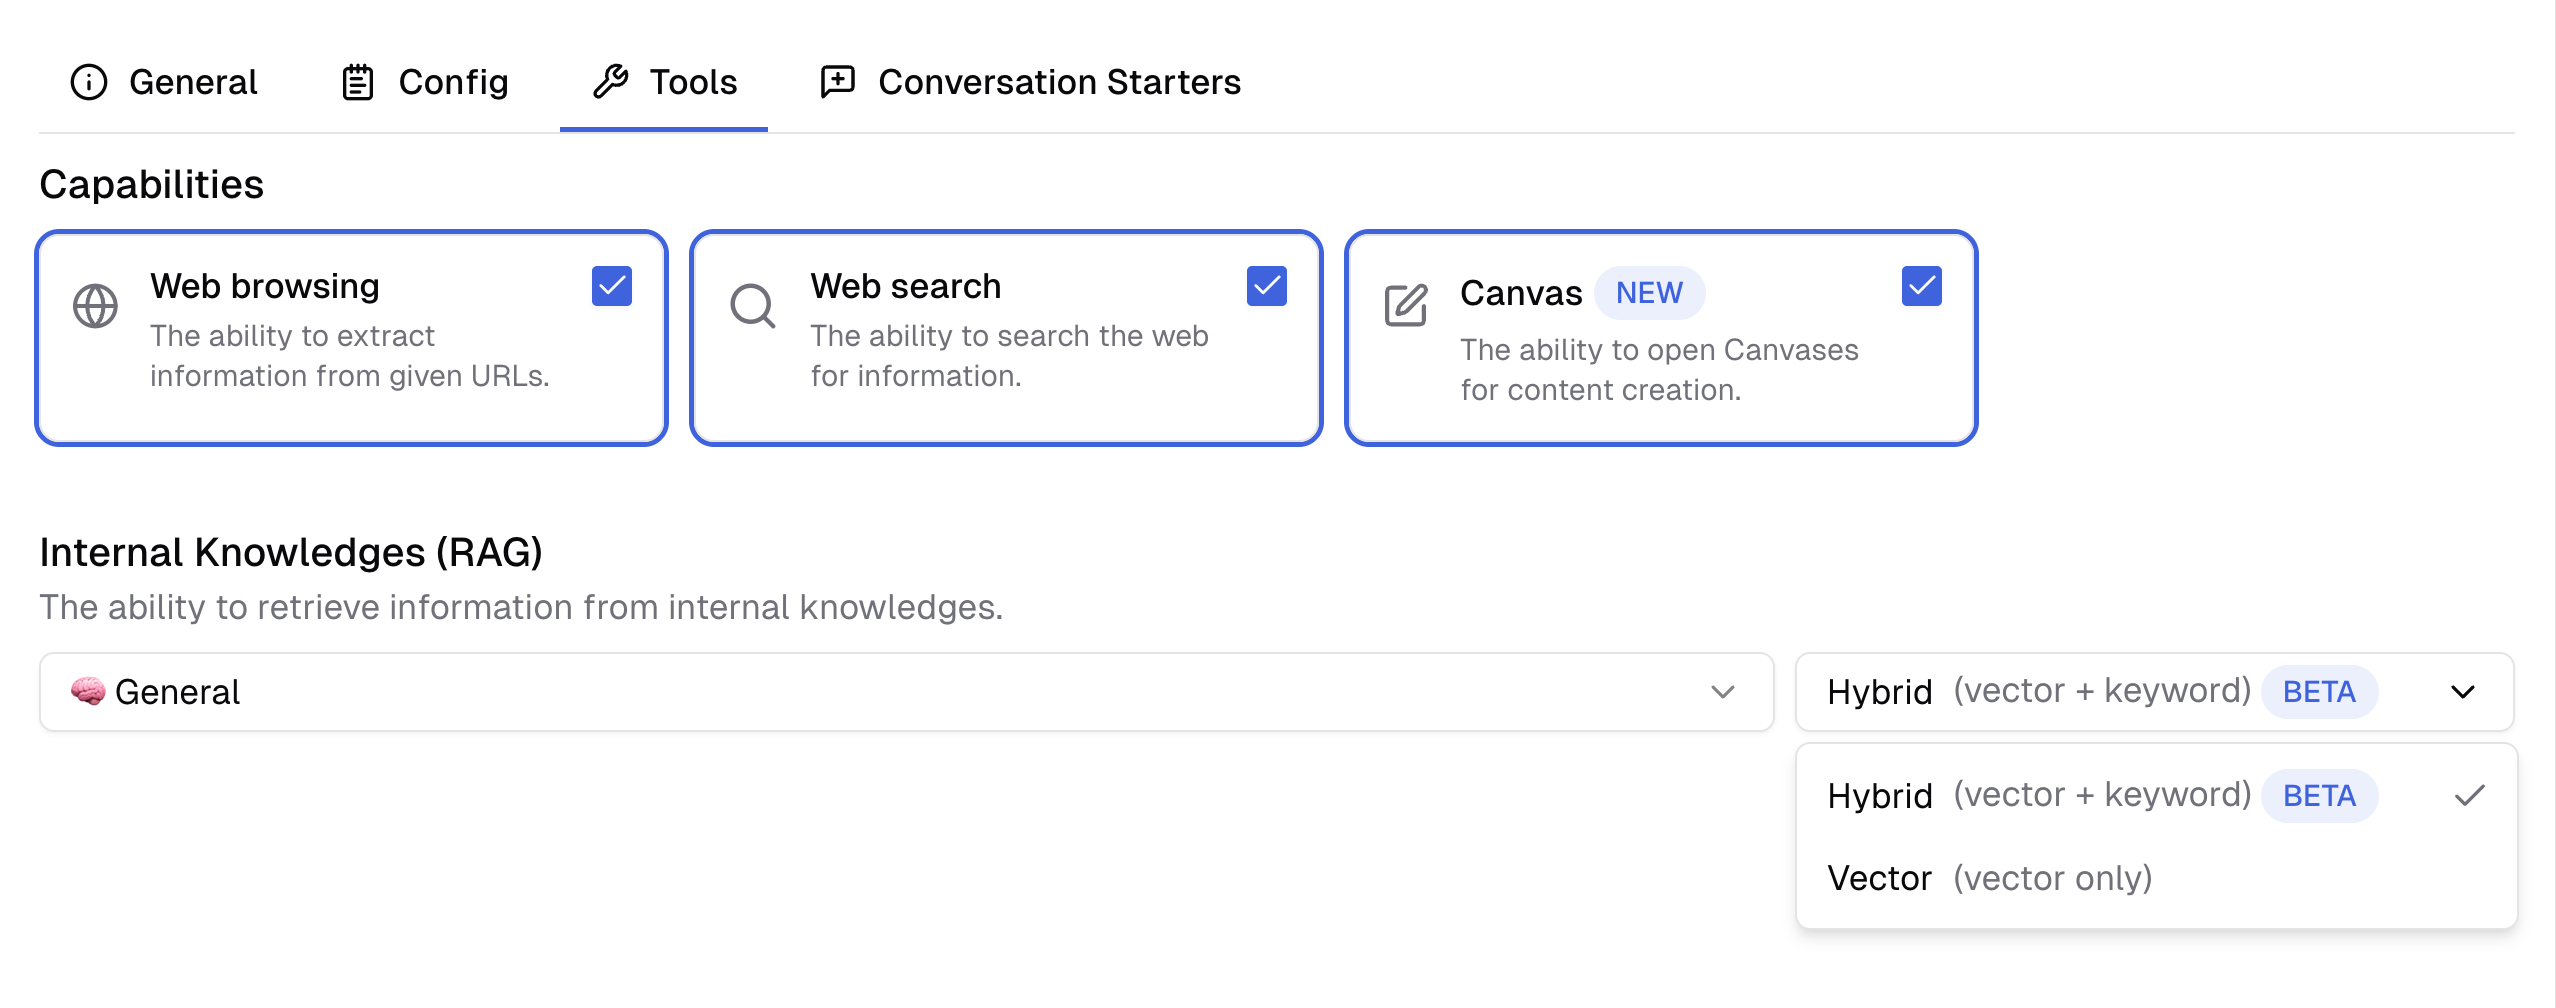Click the Config clipboard icon

(x=358, y=81)
